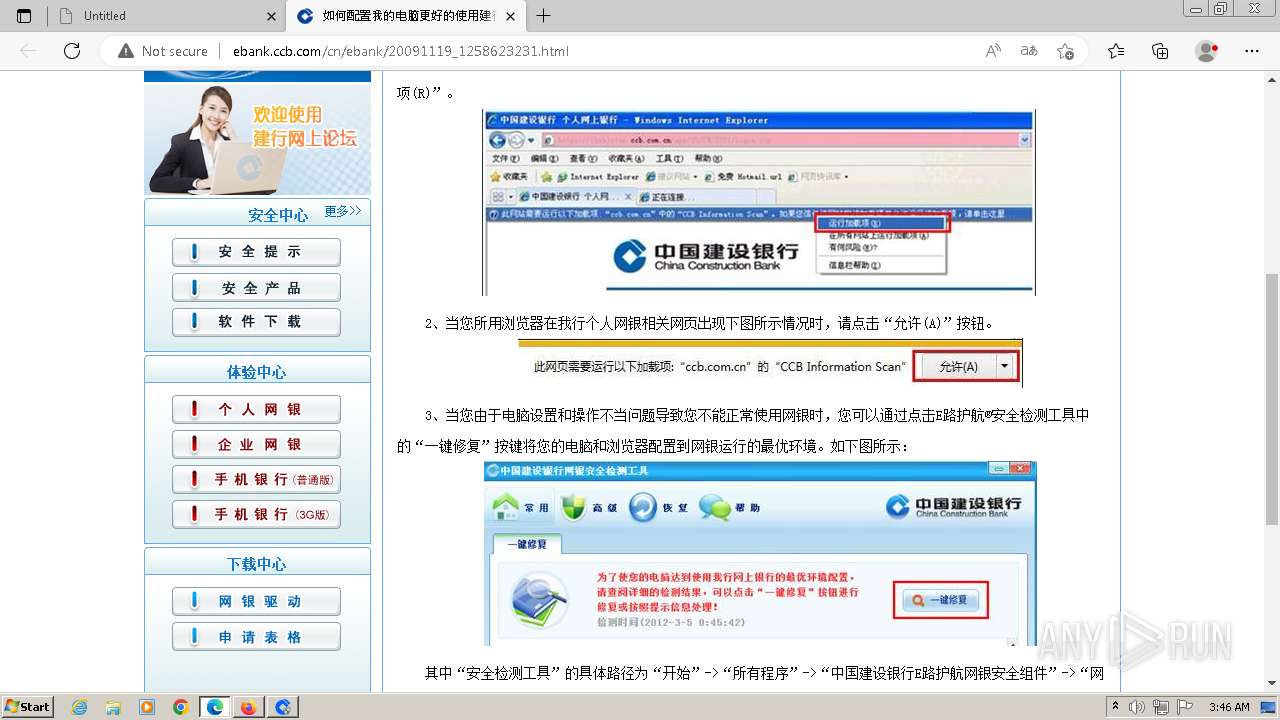Click the Internet Explorer add-on screenshot image
This screenshot has height=720, width=1280.
tap(759, 202)
